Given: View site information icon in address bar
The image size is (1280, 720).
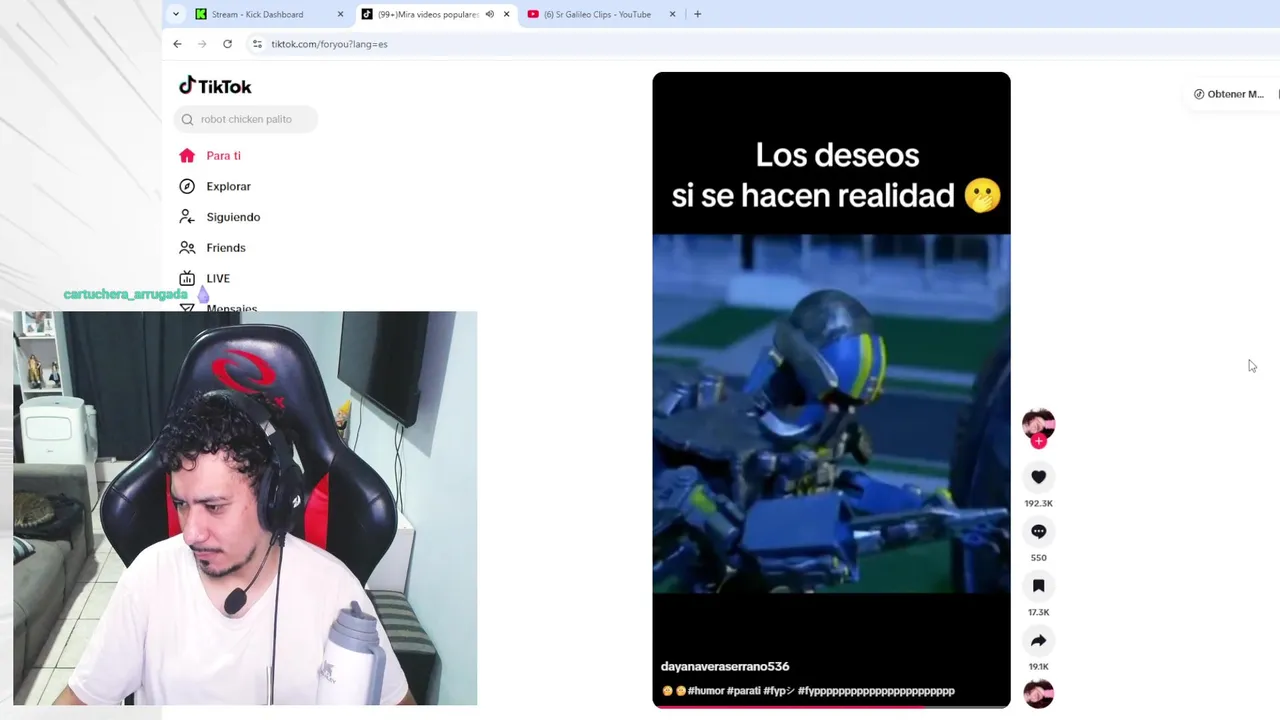Looking at the screenshot, I should coord(257,44).
